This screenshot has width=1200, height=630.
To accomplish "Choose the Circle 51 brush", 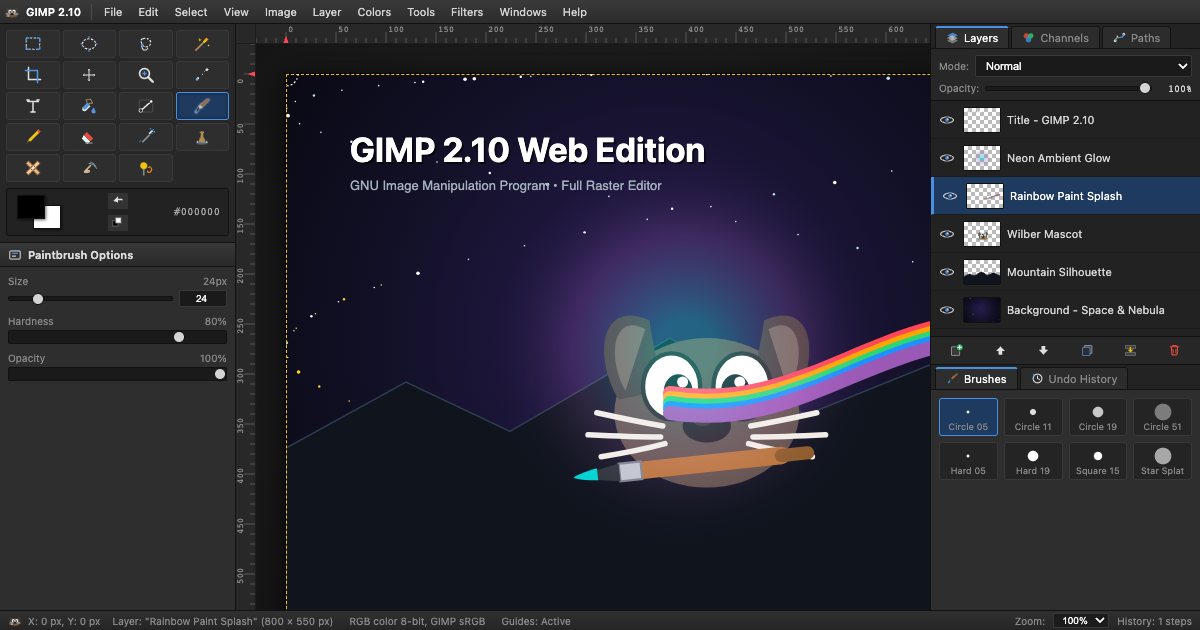I will (x=1162, y=417).
